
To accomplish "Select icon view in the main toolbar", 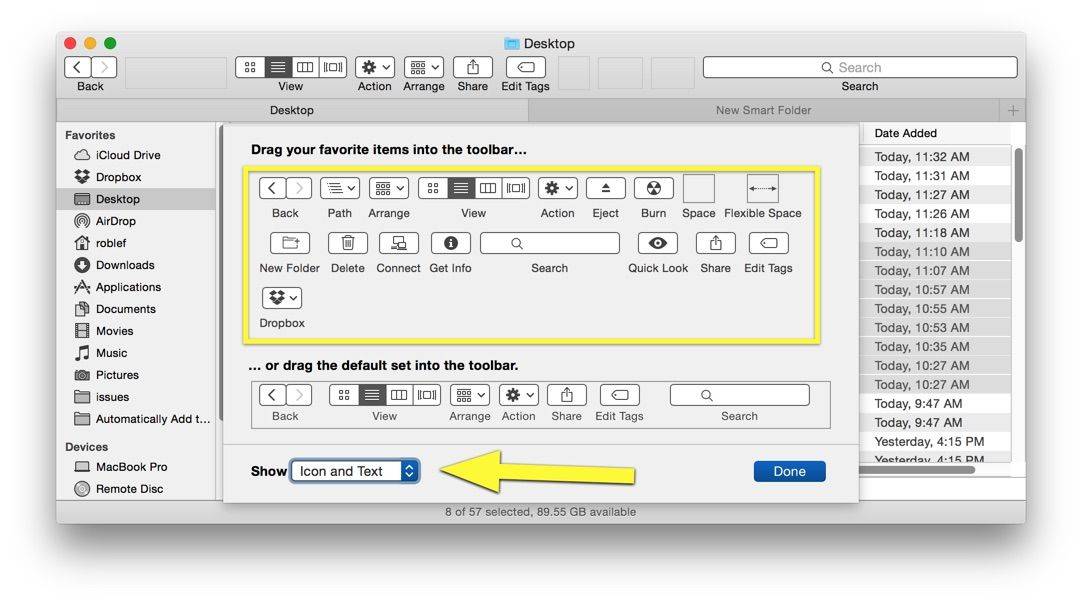I will coord(250,67).
